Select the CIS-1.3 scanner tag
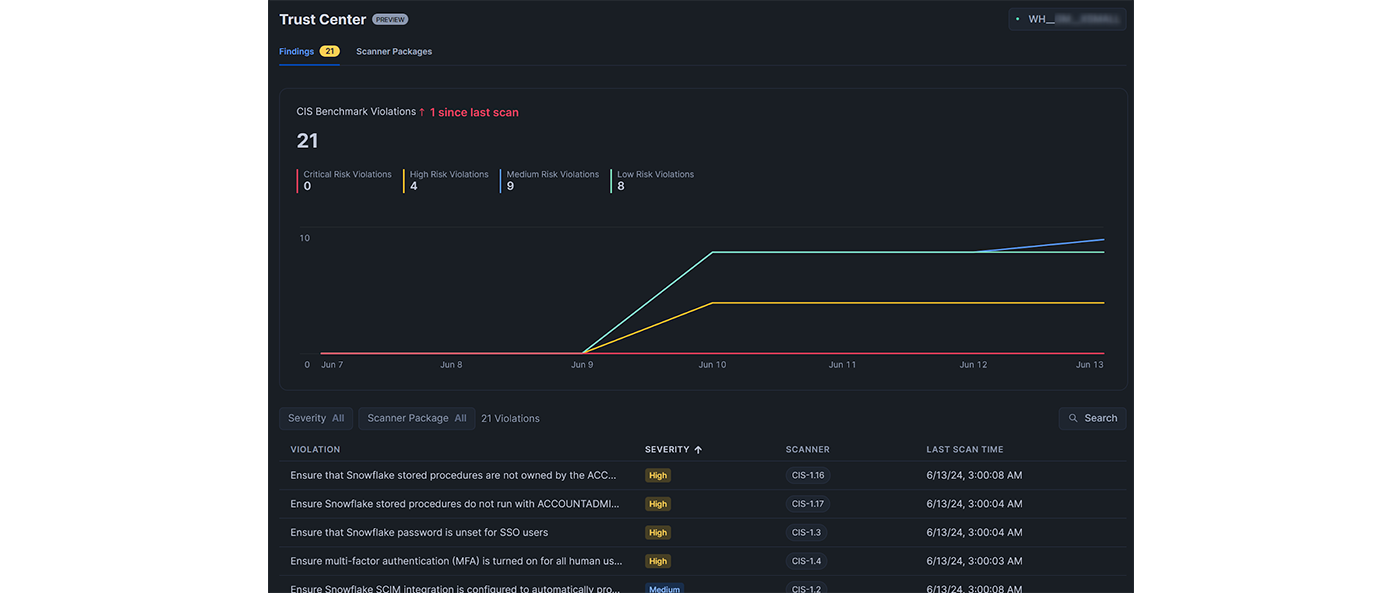This screenshot has height=600, width=1400. point(805,533)
